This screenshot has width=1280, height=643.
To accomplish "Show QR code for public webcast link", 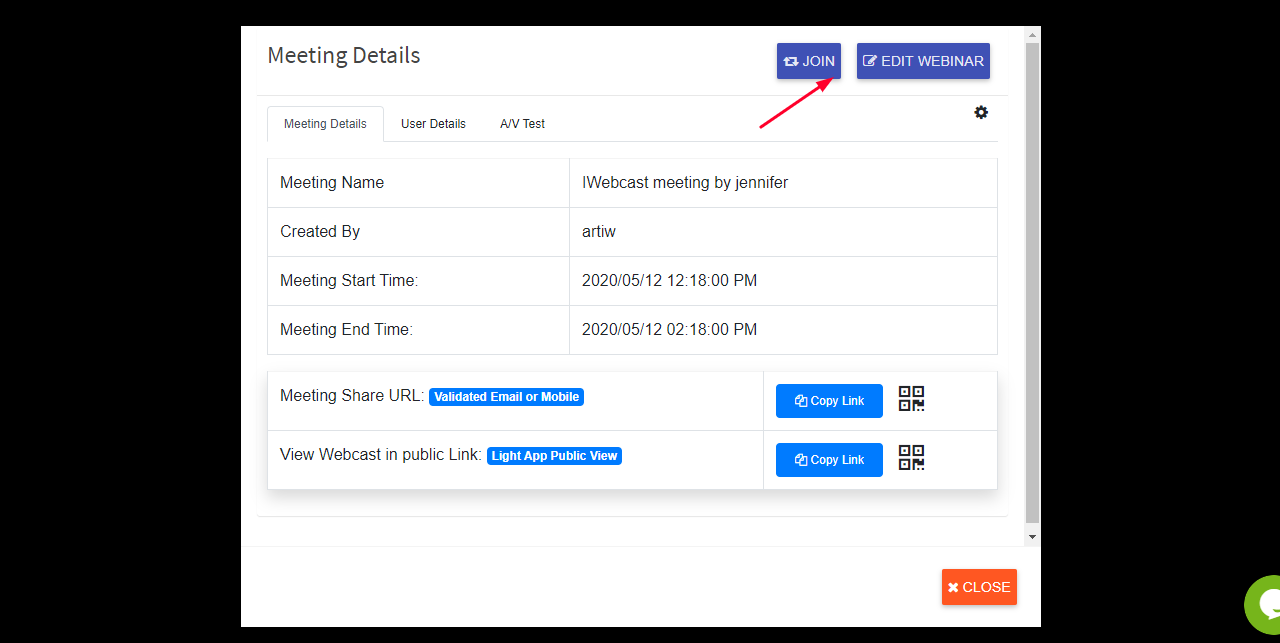I will pos(911,458).
